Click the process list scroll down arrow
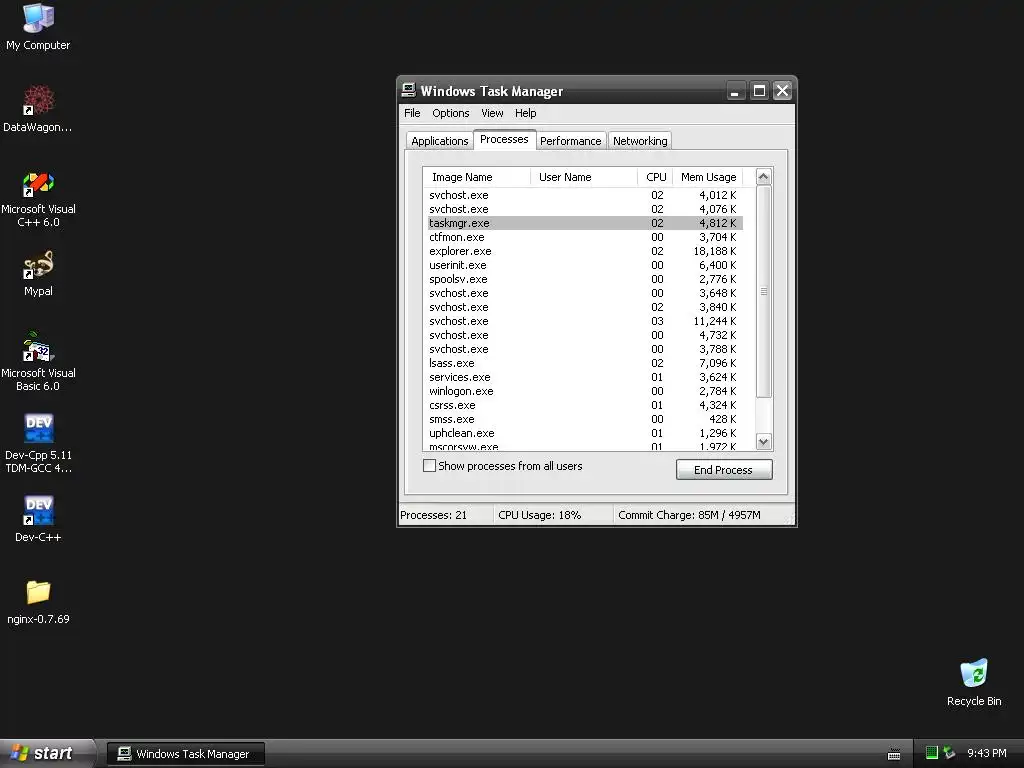Viewport: 1024px width, 768px height. (x=763, y=441)
